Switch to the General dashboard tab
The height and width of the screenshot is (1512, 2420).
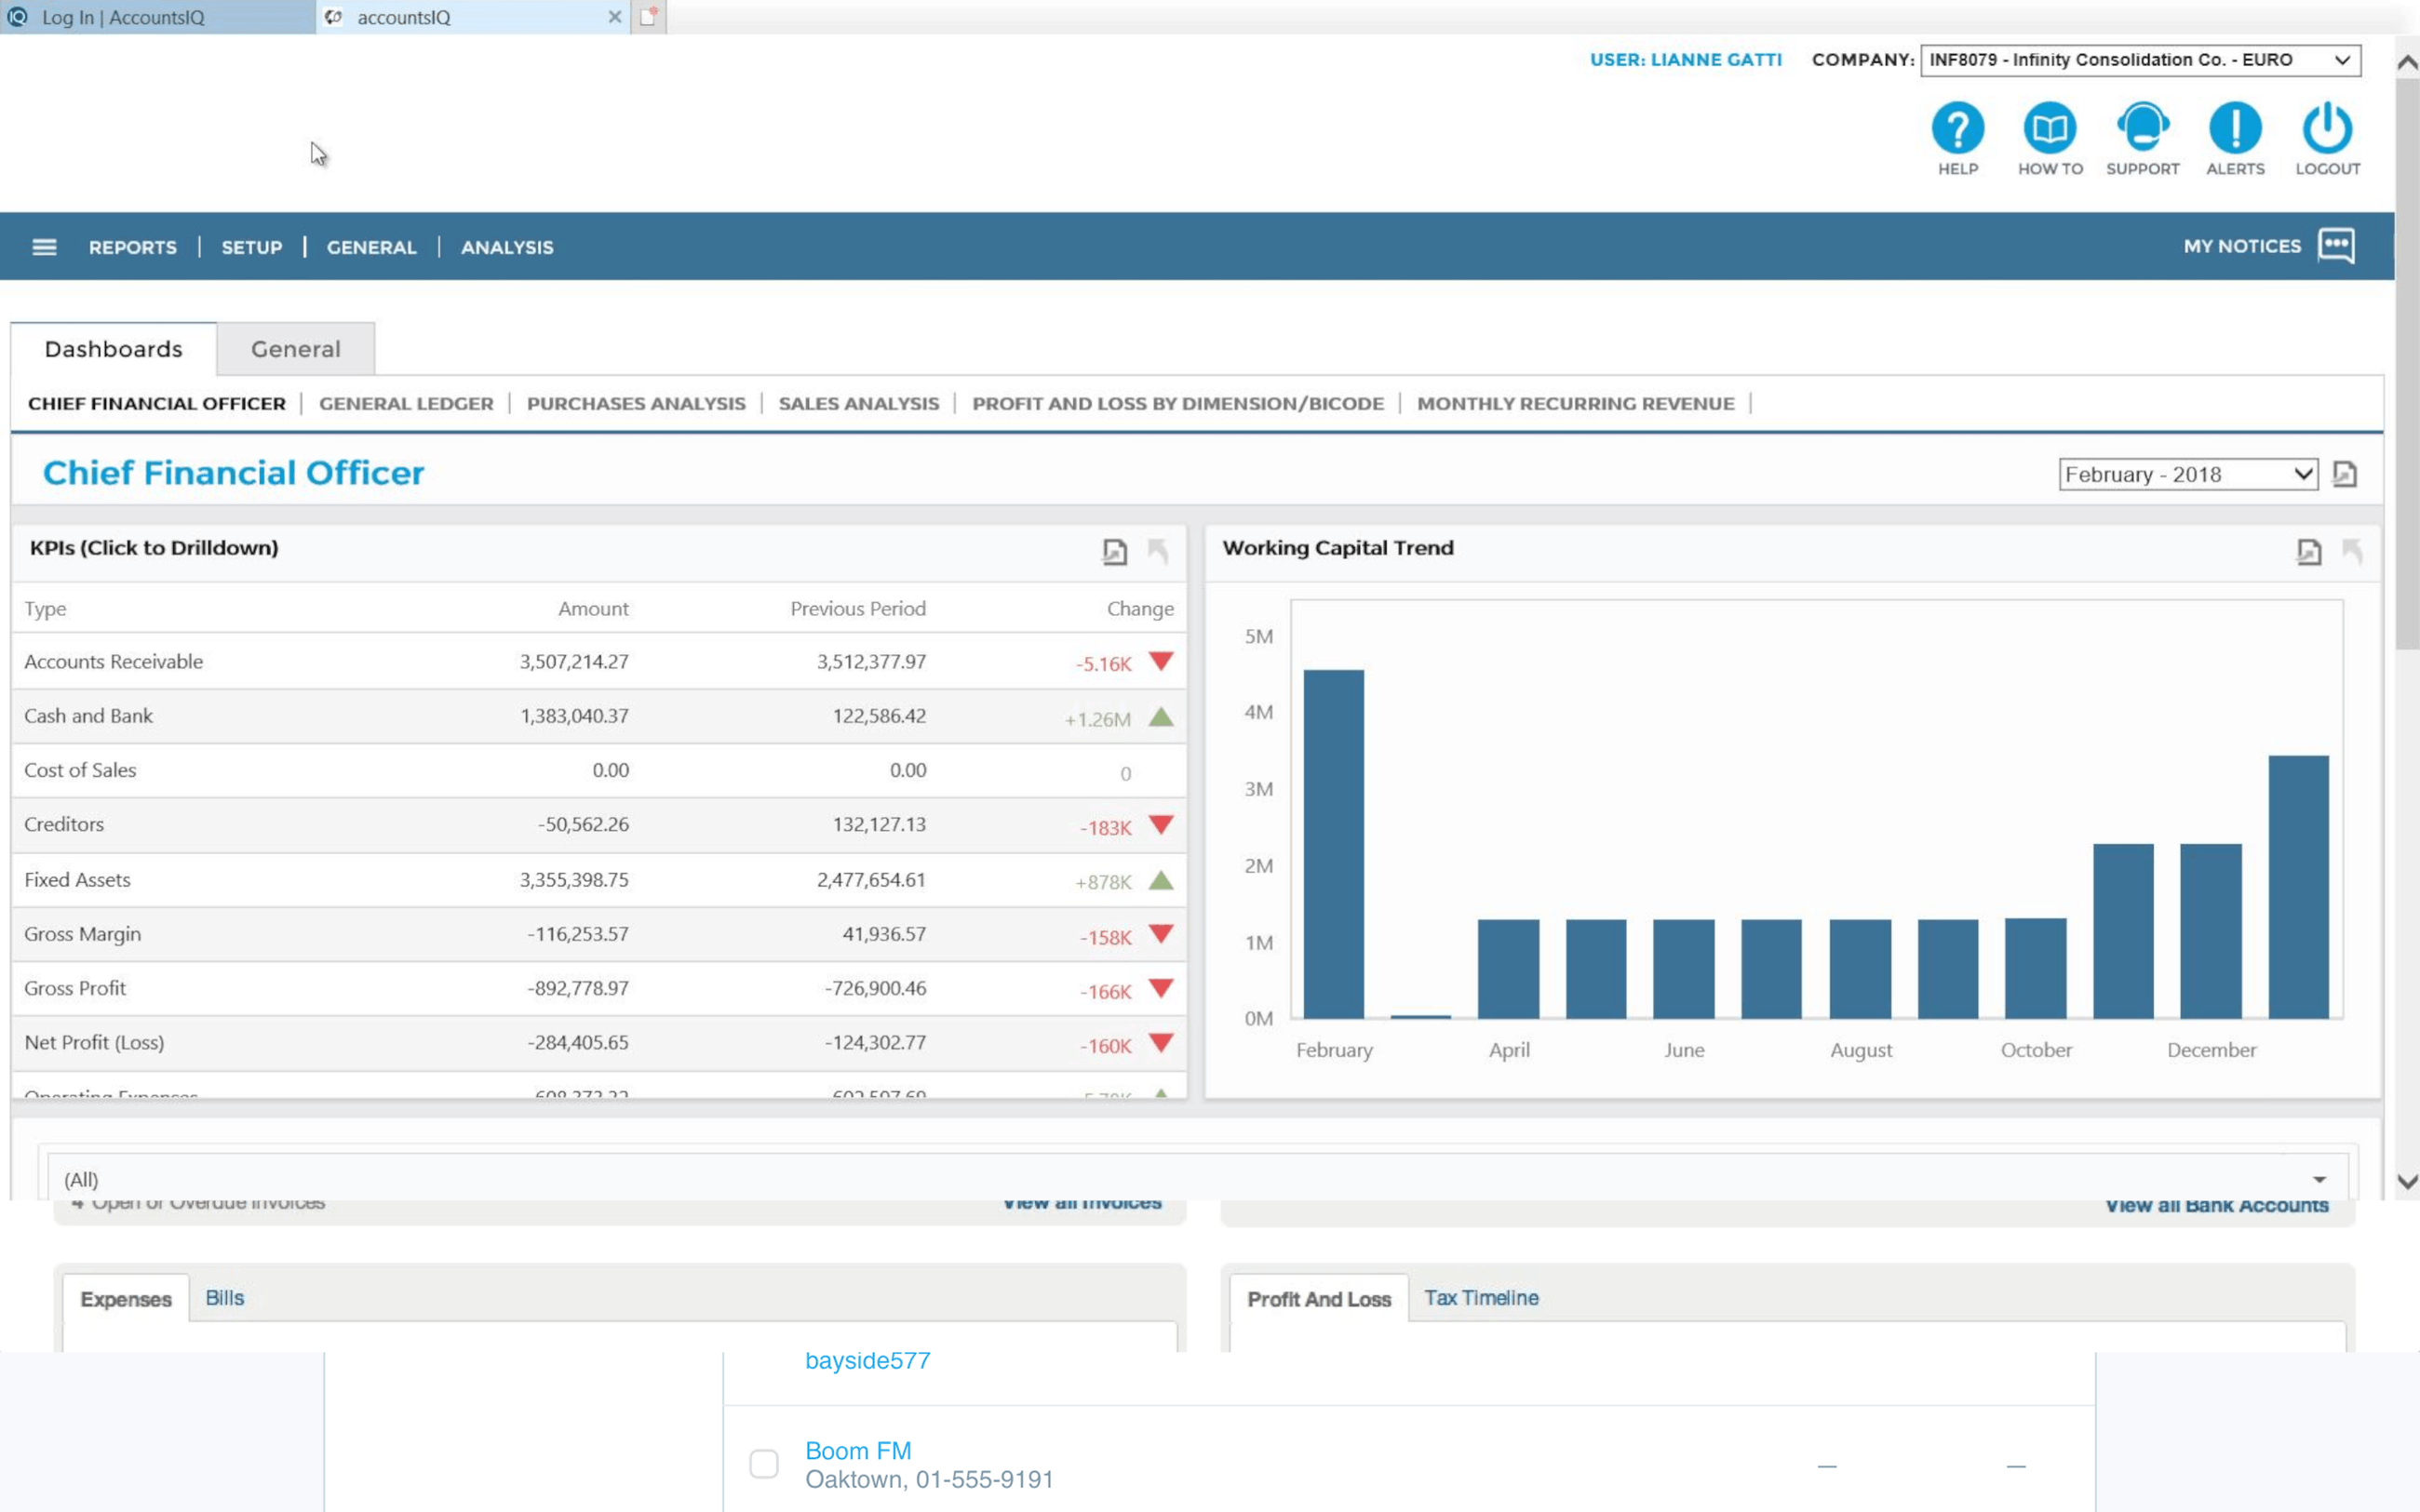coord(295,349)
